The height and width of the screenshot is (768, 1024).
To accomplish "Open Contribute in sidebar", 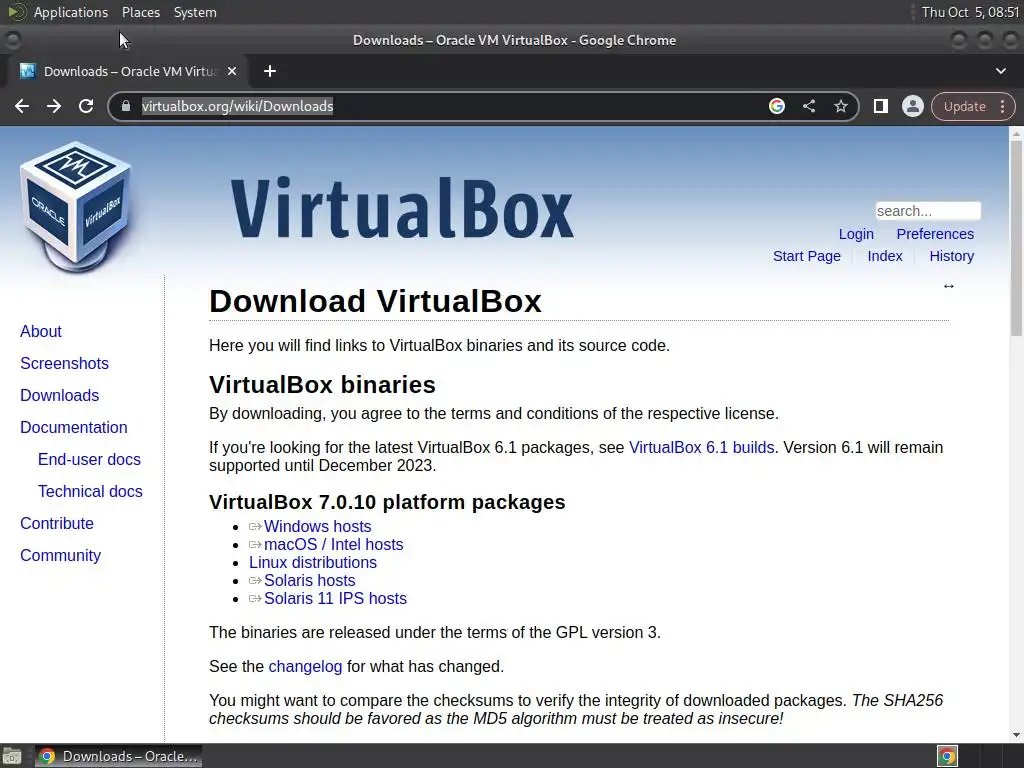I will (x=57, y=523).
